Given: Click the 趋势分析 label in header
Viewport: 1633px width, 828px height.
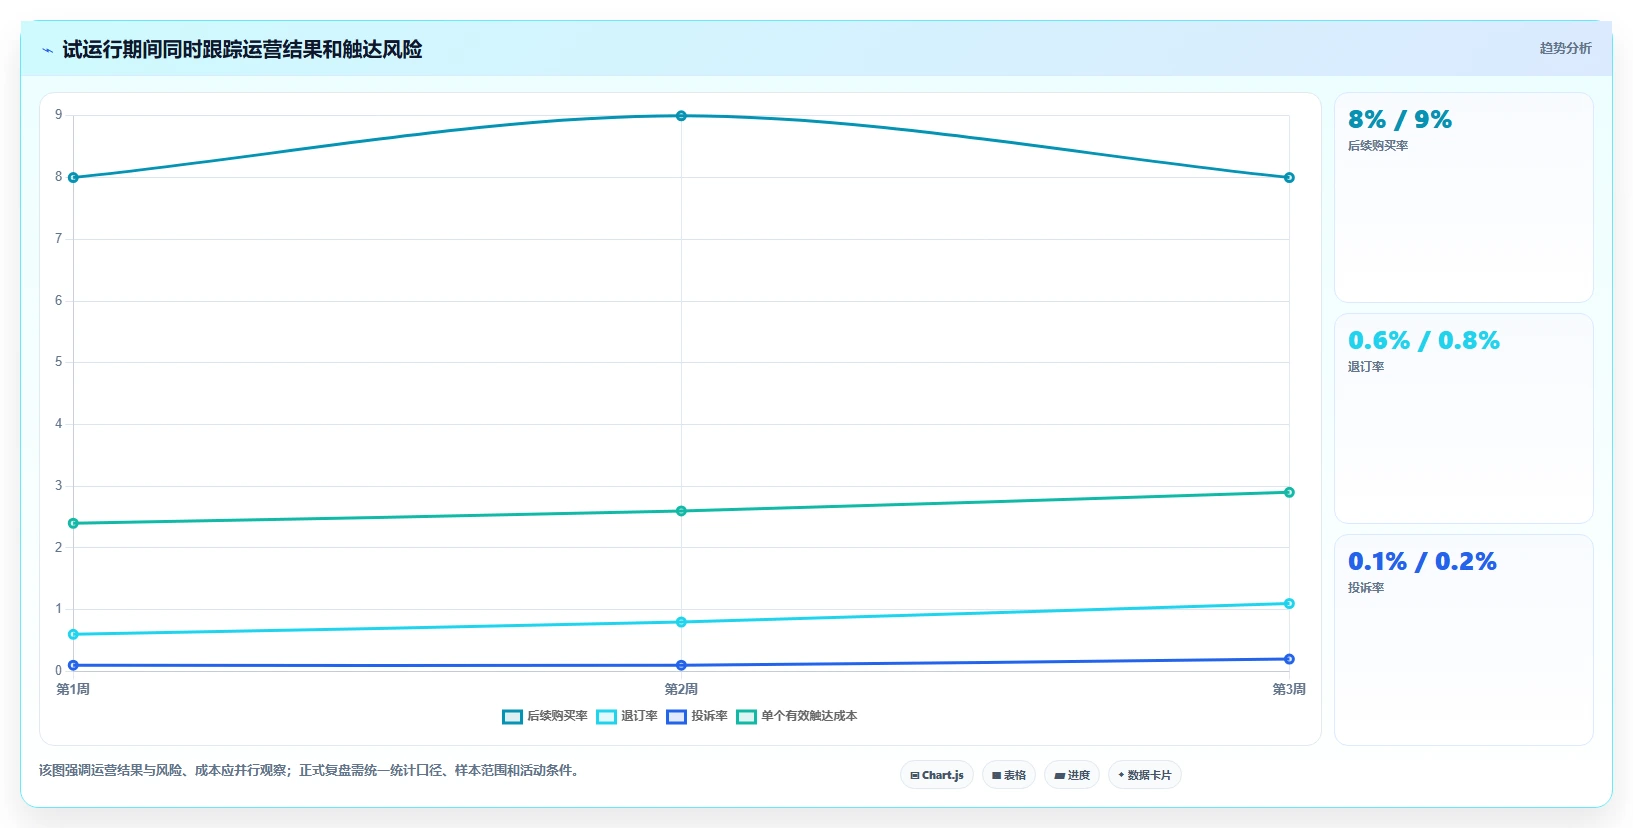Looking at the screenshot, I should click(x=1565, y=48).
